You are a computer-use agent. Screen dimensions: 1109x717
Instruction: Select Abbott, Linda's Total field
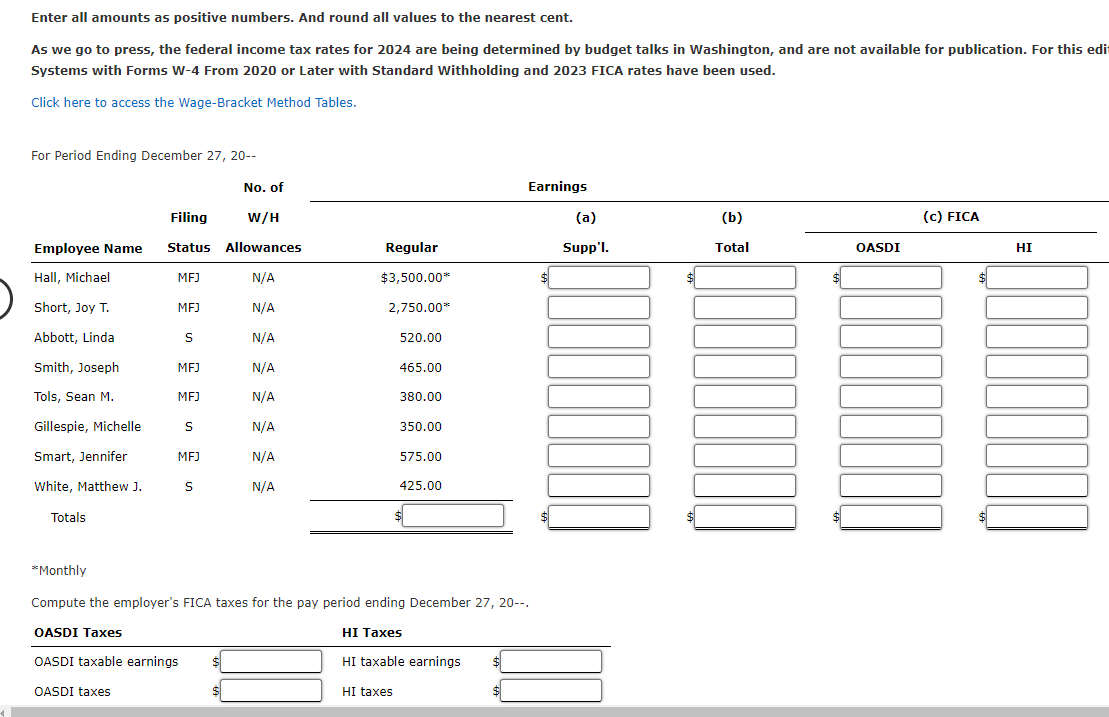click(744, 336)
